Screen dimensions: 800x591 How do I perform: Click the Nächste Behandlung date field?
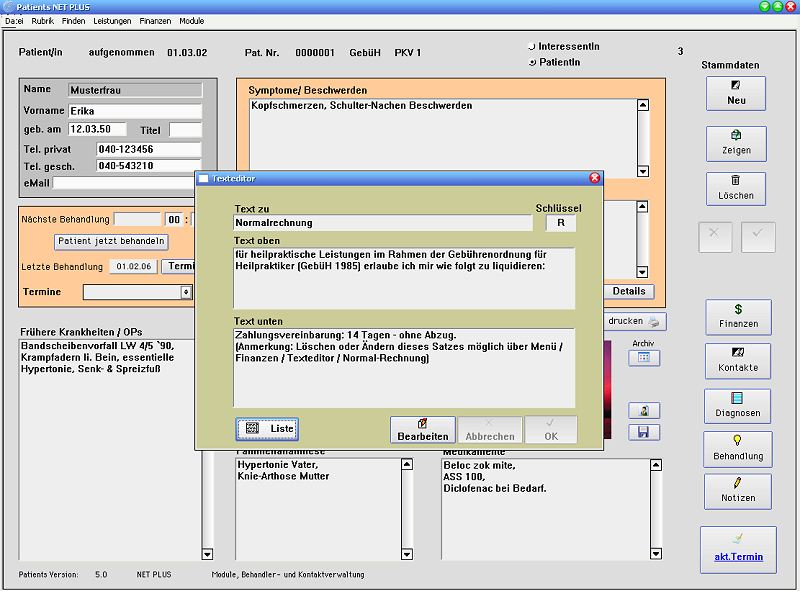coord(137,219)
